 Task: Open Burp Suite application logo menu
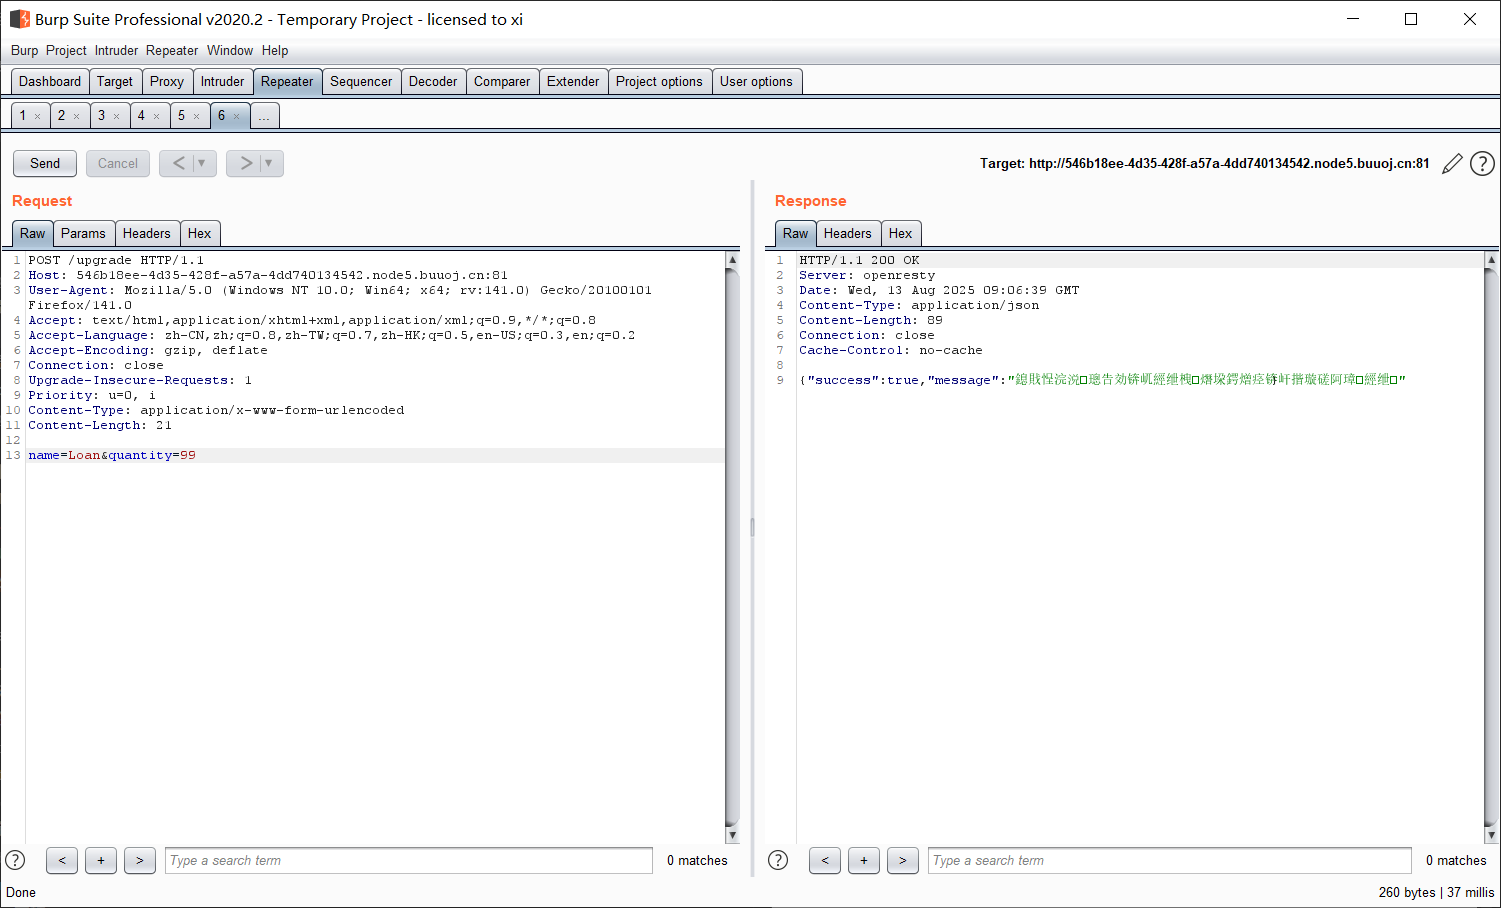tap(19, 19)
